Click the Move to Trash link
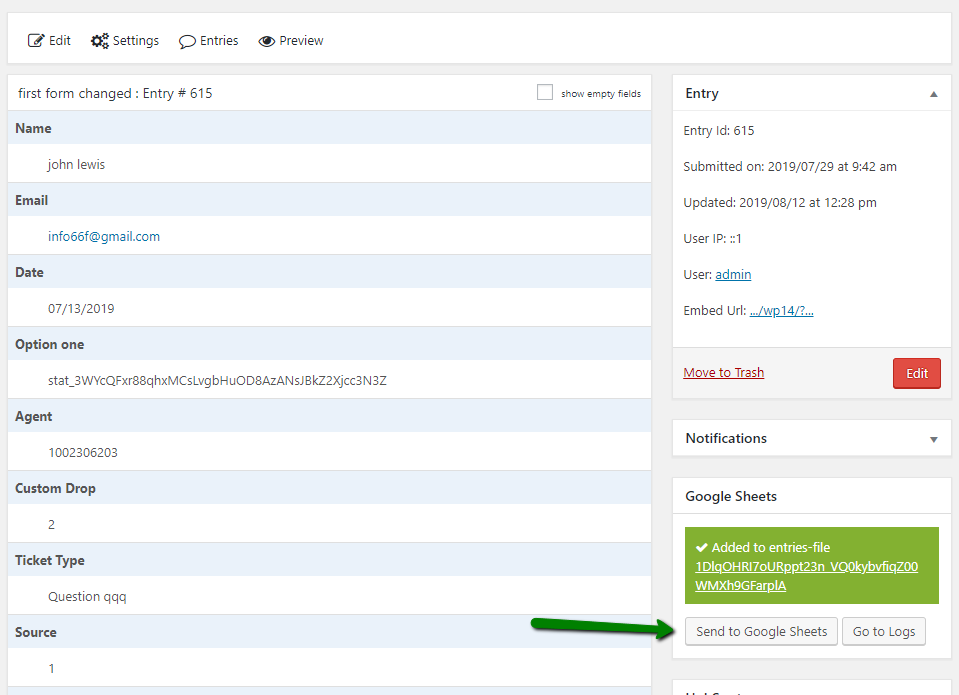959x695 pixels. 724,373
